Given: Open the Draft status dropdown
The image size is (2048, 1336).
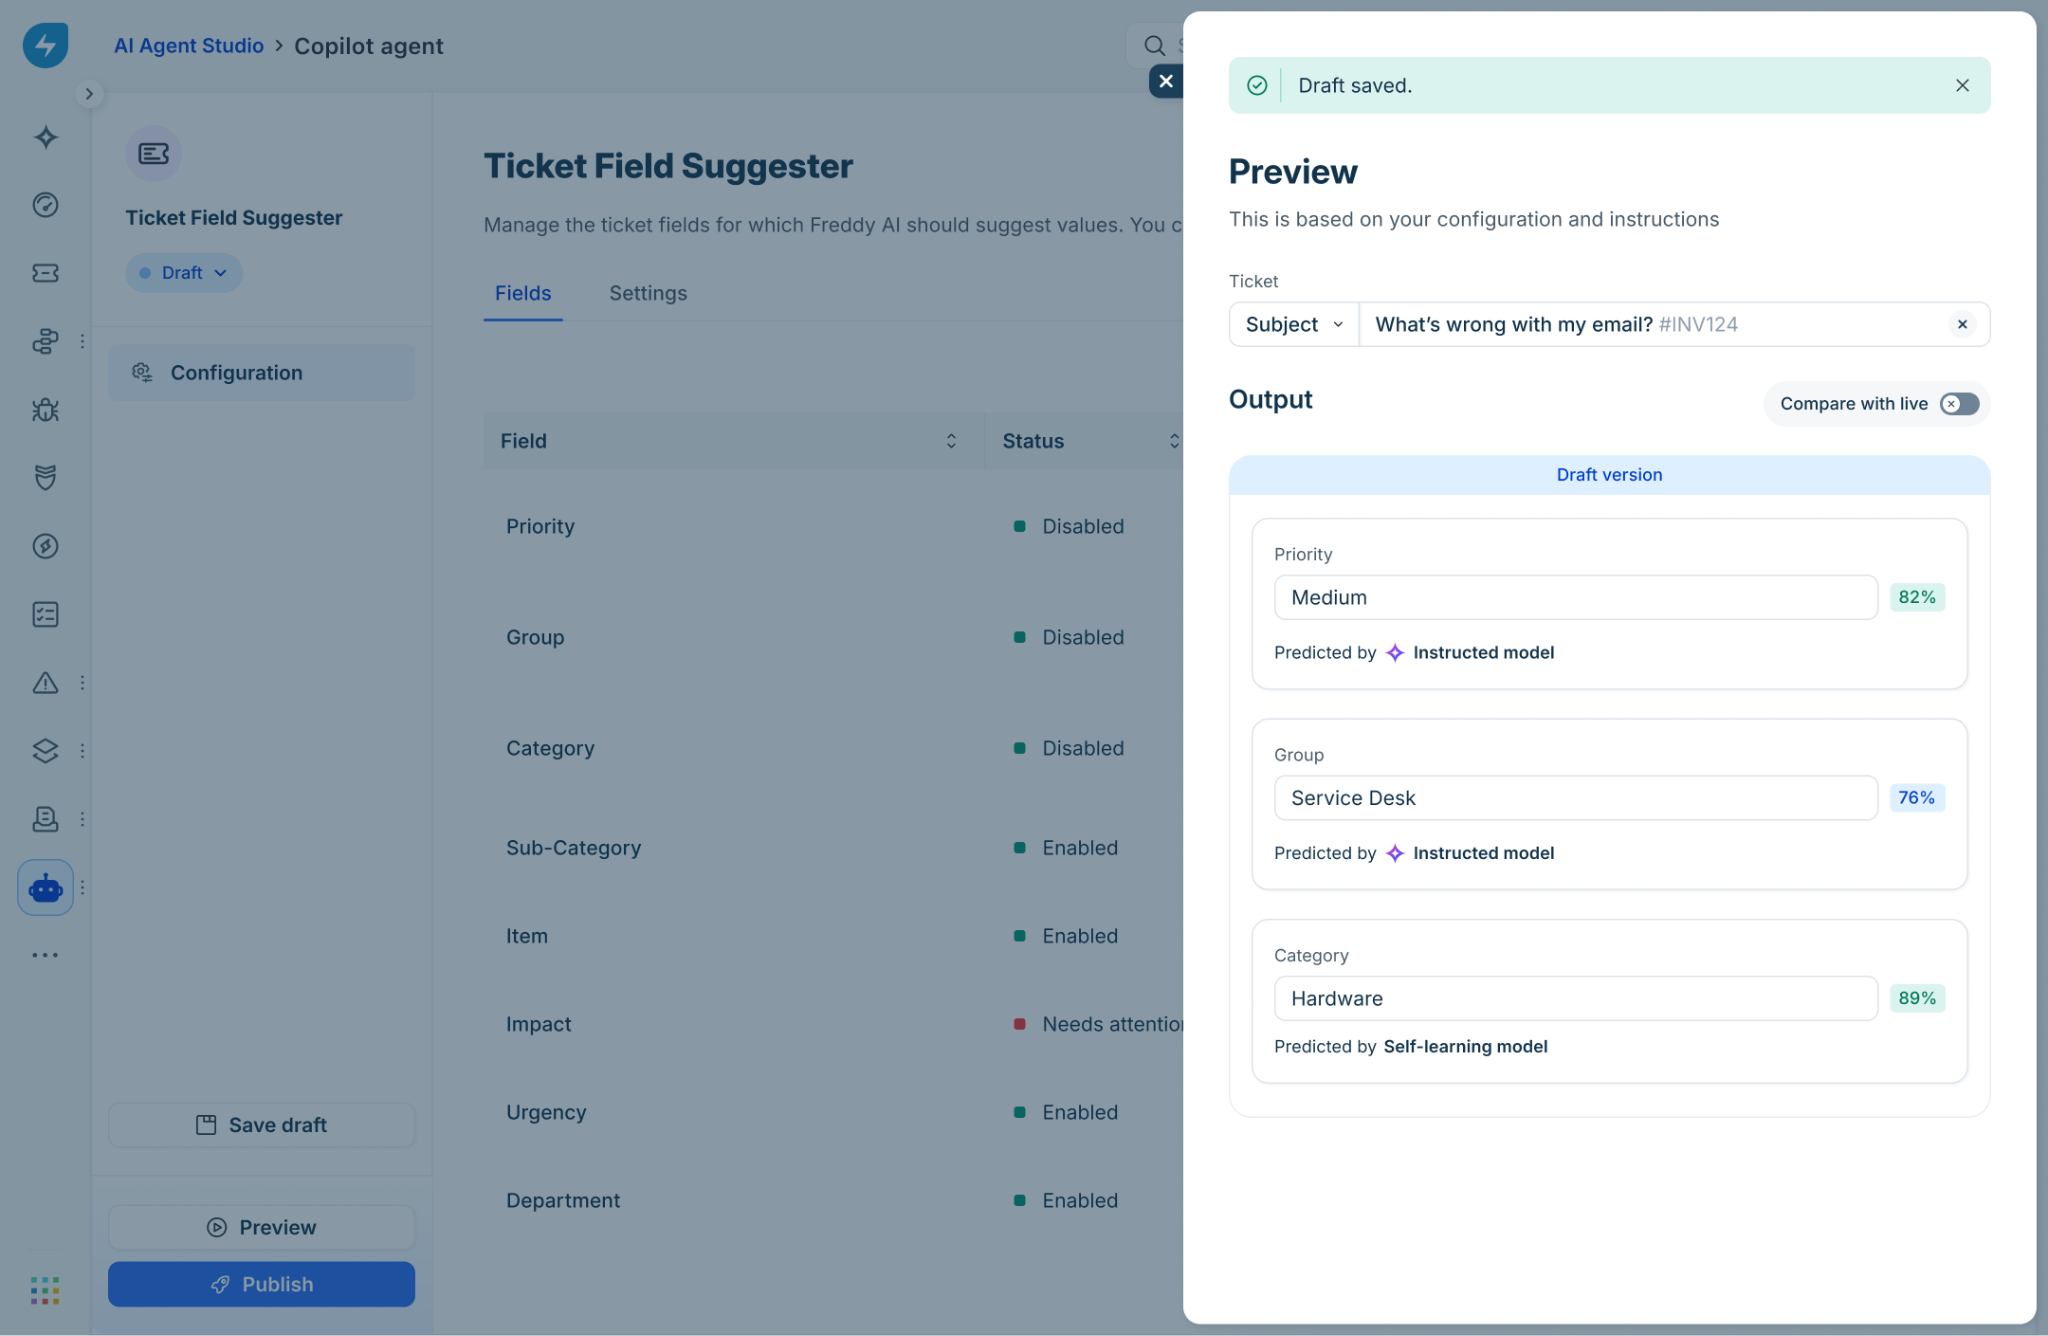Looking at the screenshot, I should coord(184,273).
